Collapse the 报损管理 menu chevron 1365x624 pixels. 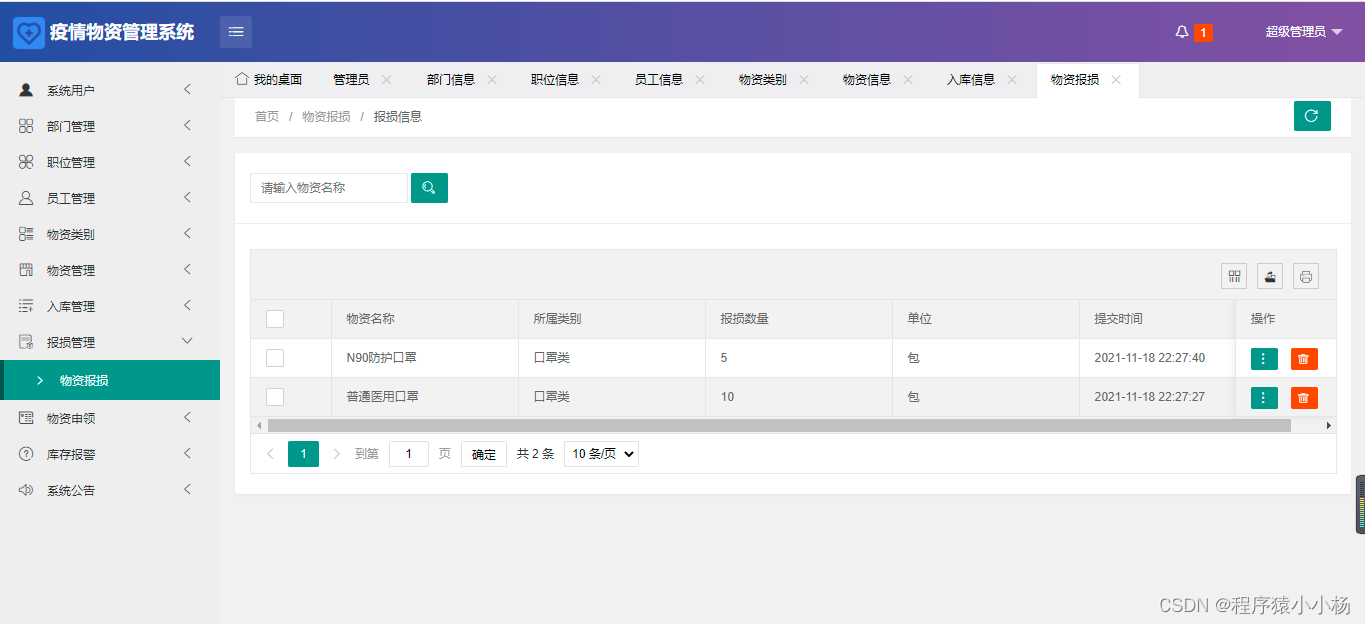pos(187,342)
